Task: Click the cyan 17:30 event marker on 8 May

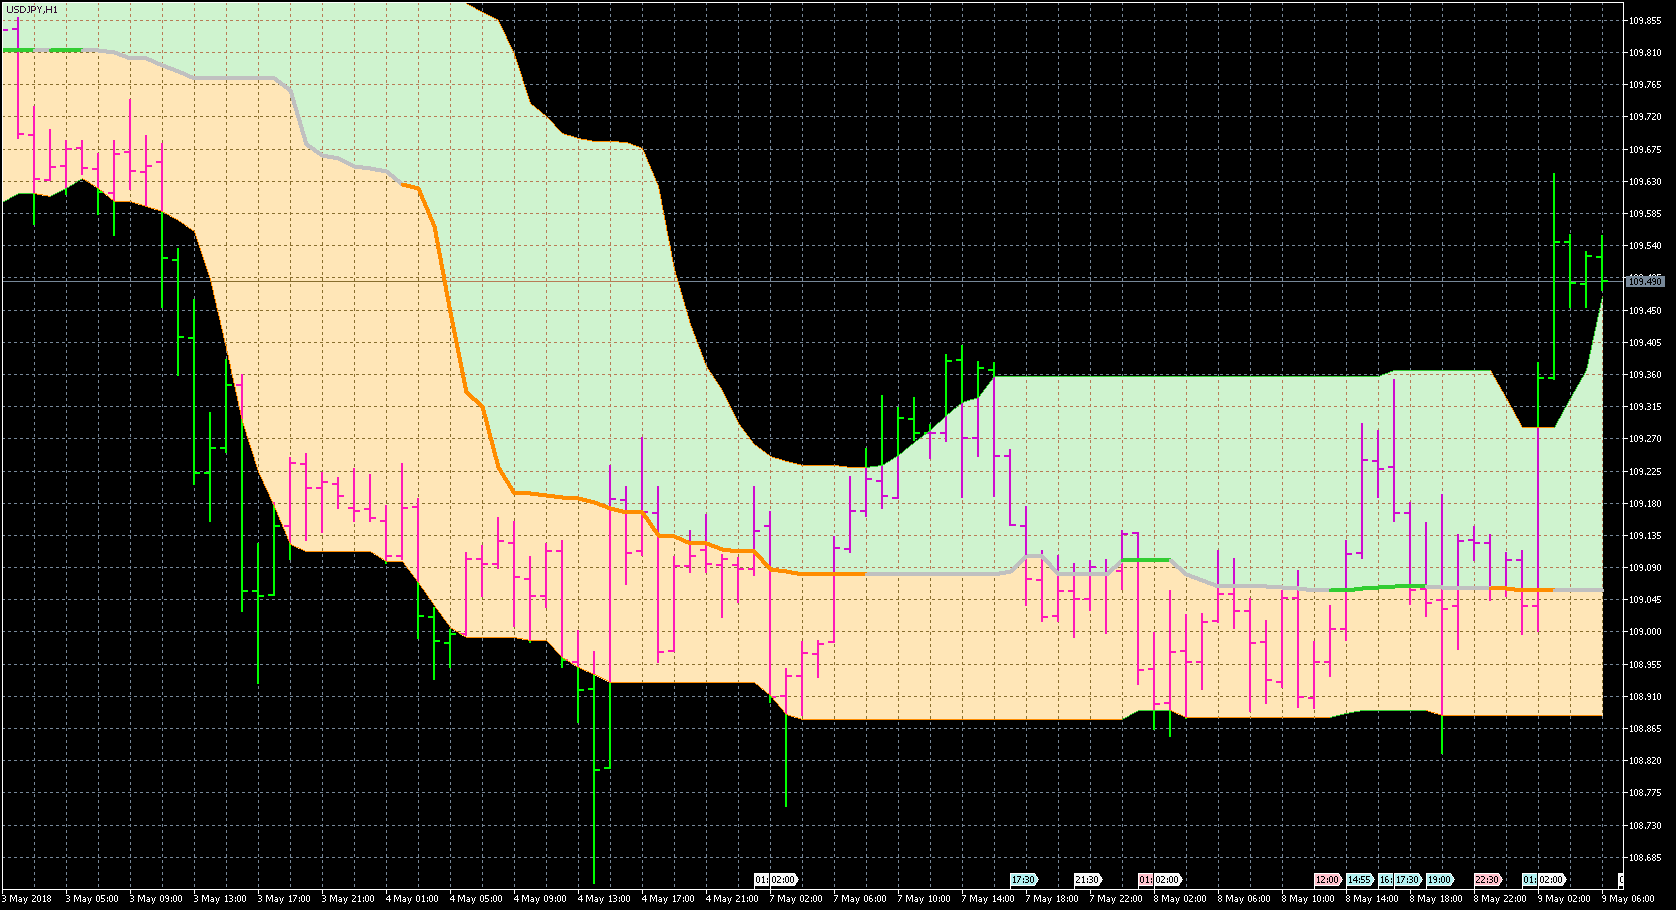Action: [x=1407, y=880]
